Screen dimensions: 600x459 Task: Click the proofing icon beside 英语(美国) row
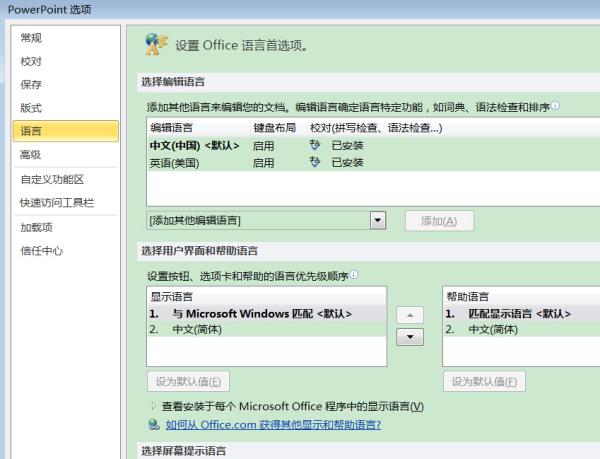tap(316, 162)
